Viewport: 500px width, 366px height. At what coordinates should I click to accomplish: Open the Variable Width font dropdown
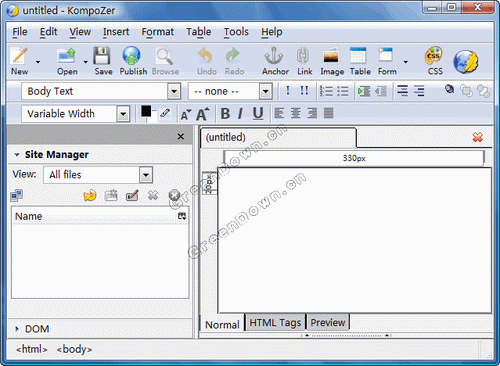(76, 114)
